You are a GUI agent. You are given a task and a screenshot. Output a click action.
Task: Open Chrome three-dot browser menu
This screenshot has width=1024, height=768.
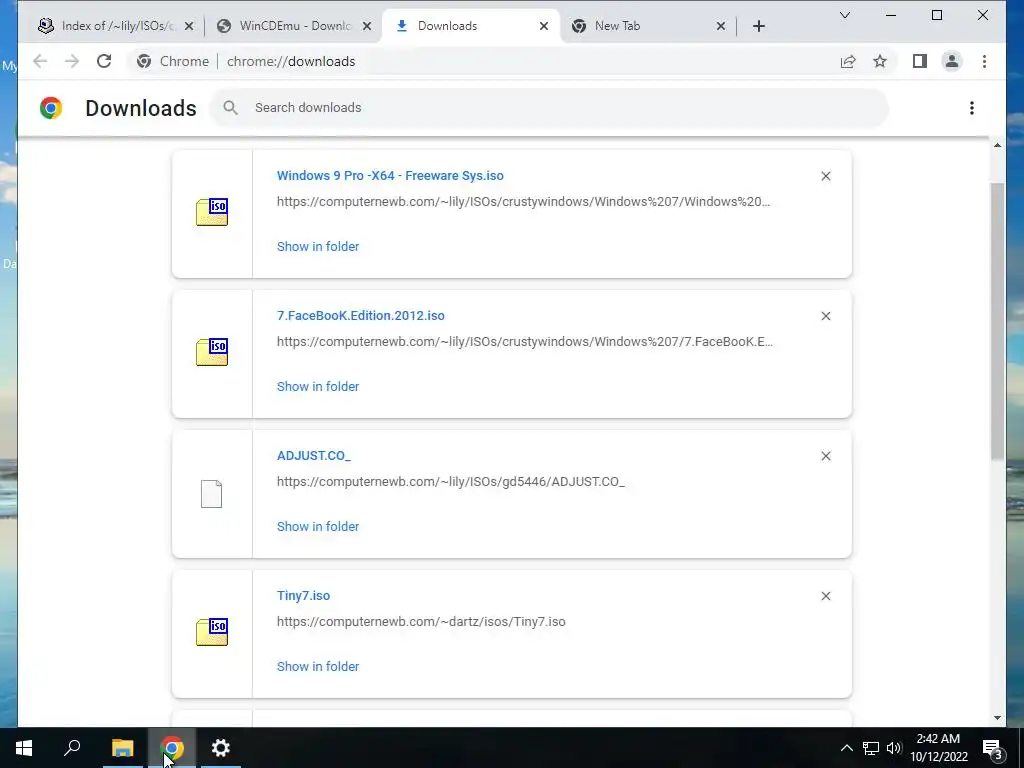pyautogui.click(x=984, y=61)
